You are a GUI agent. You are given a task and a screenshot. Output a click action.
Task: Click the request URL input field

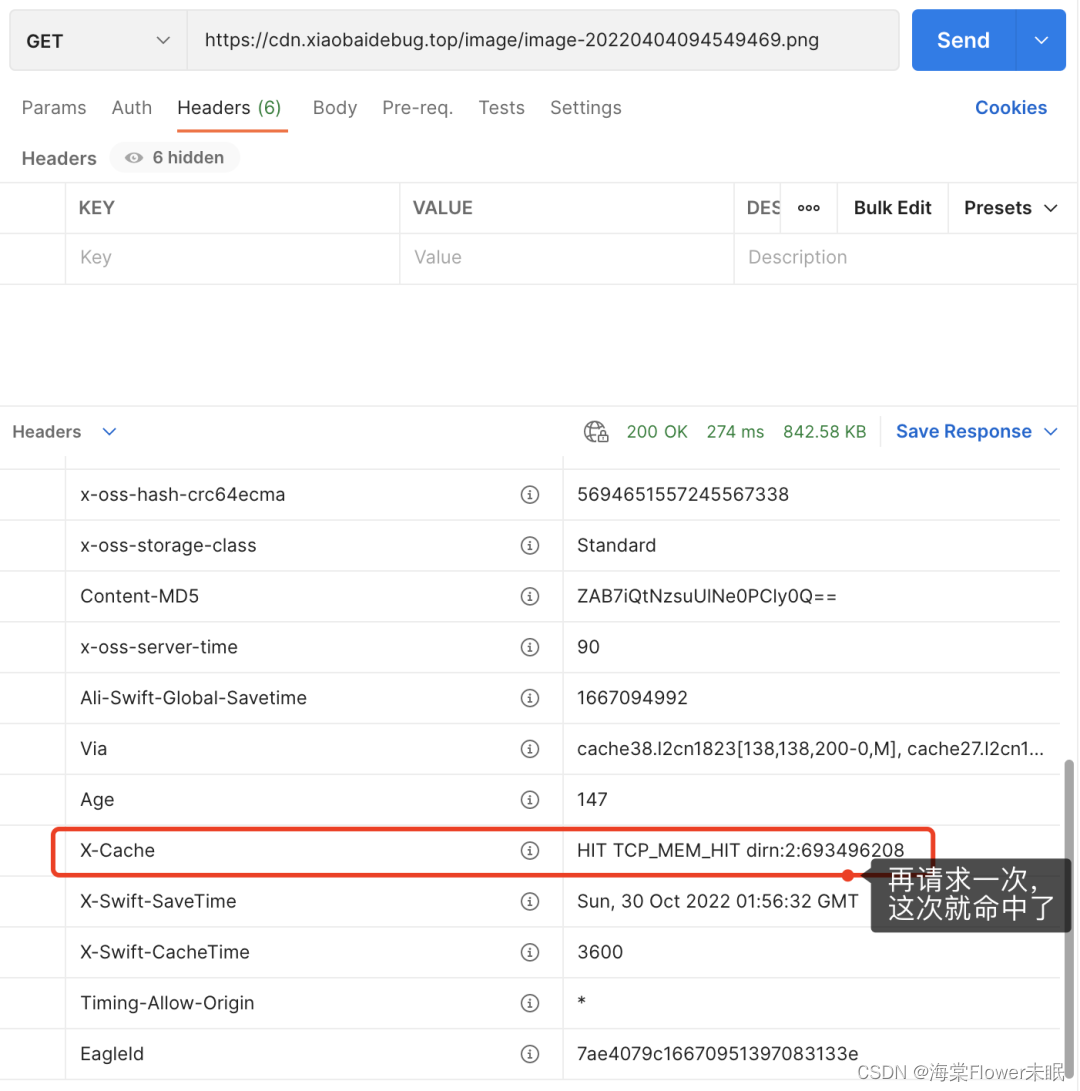point(544,40)
